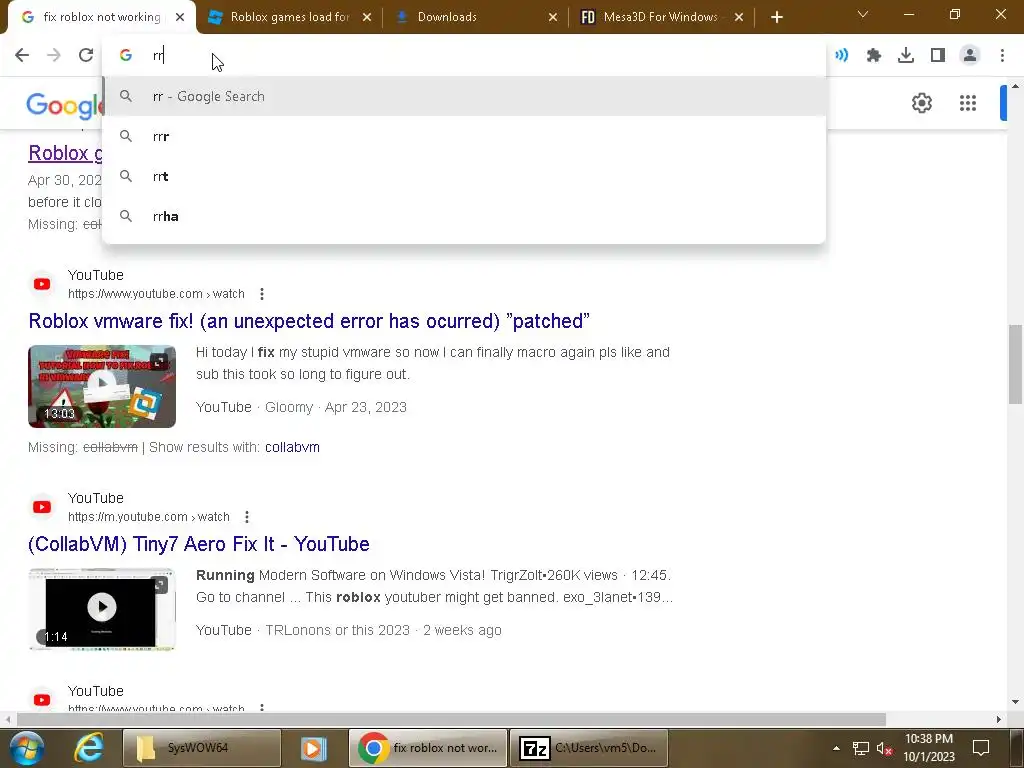Click YouTube favicon of vmware fix result

click(x=42, y=284)
